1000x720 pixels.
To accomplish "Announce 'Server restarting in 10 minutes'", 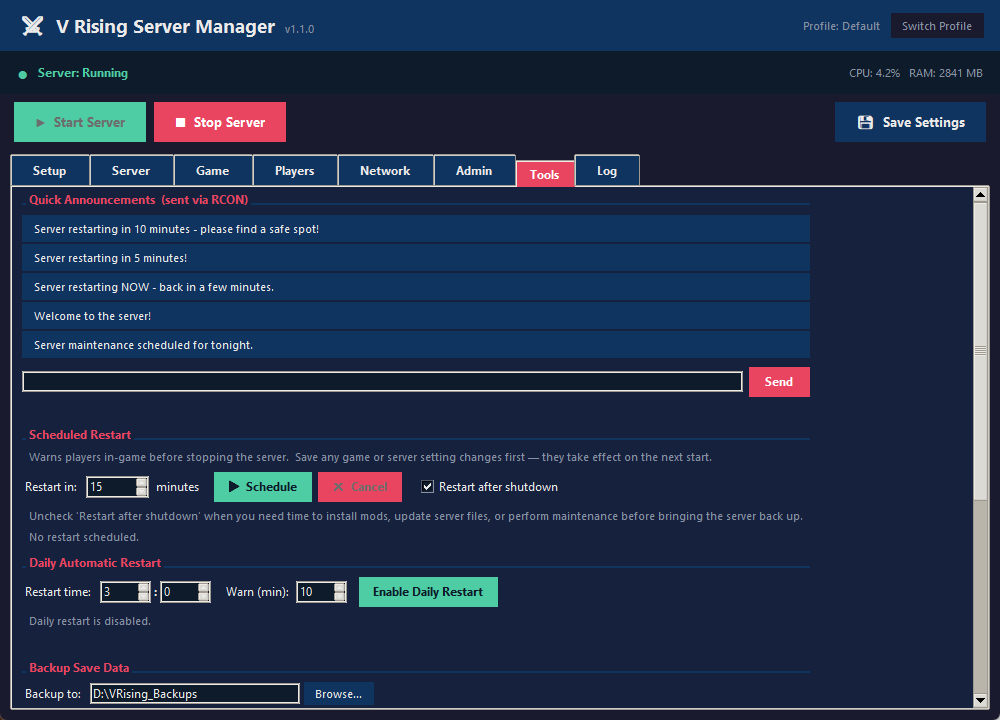I will (x=416, y=229).
